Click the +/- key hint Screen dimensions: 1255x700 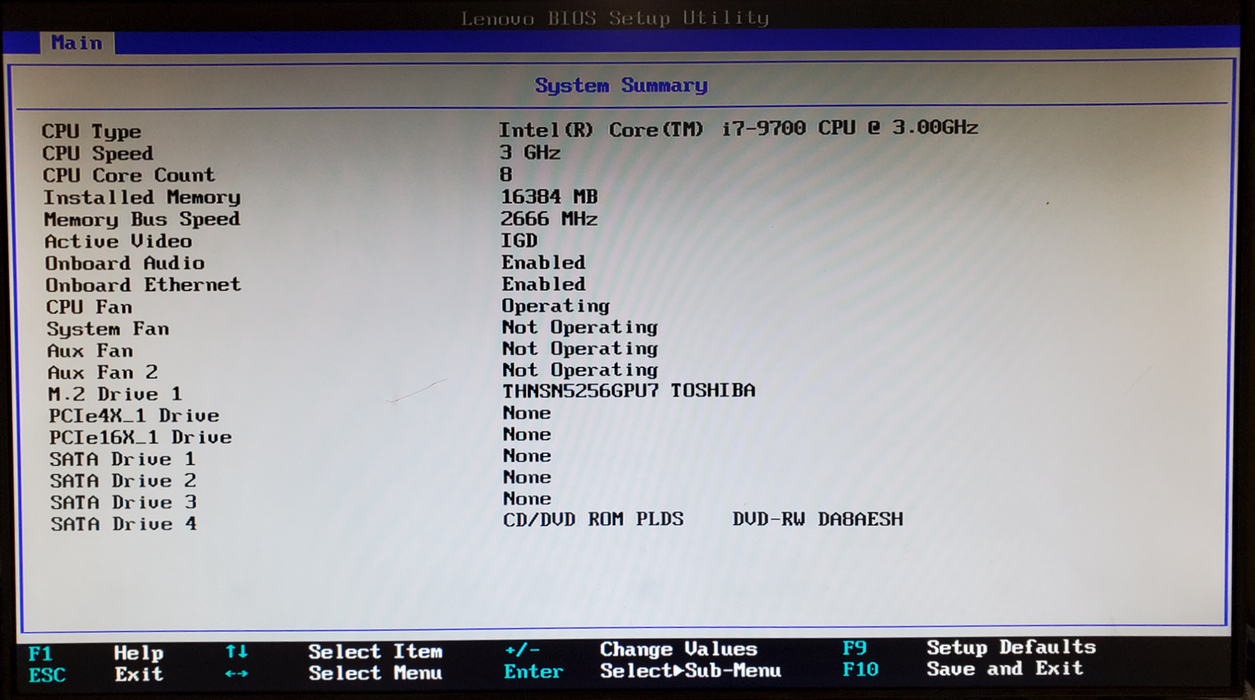522,651
